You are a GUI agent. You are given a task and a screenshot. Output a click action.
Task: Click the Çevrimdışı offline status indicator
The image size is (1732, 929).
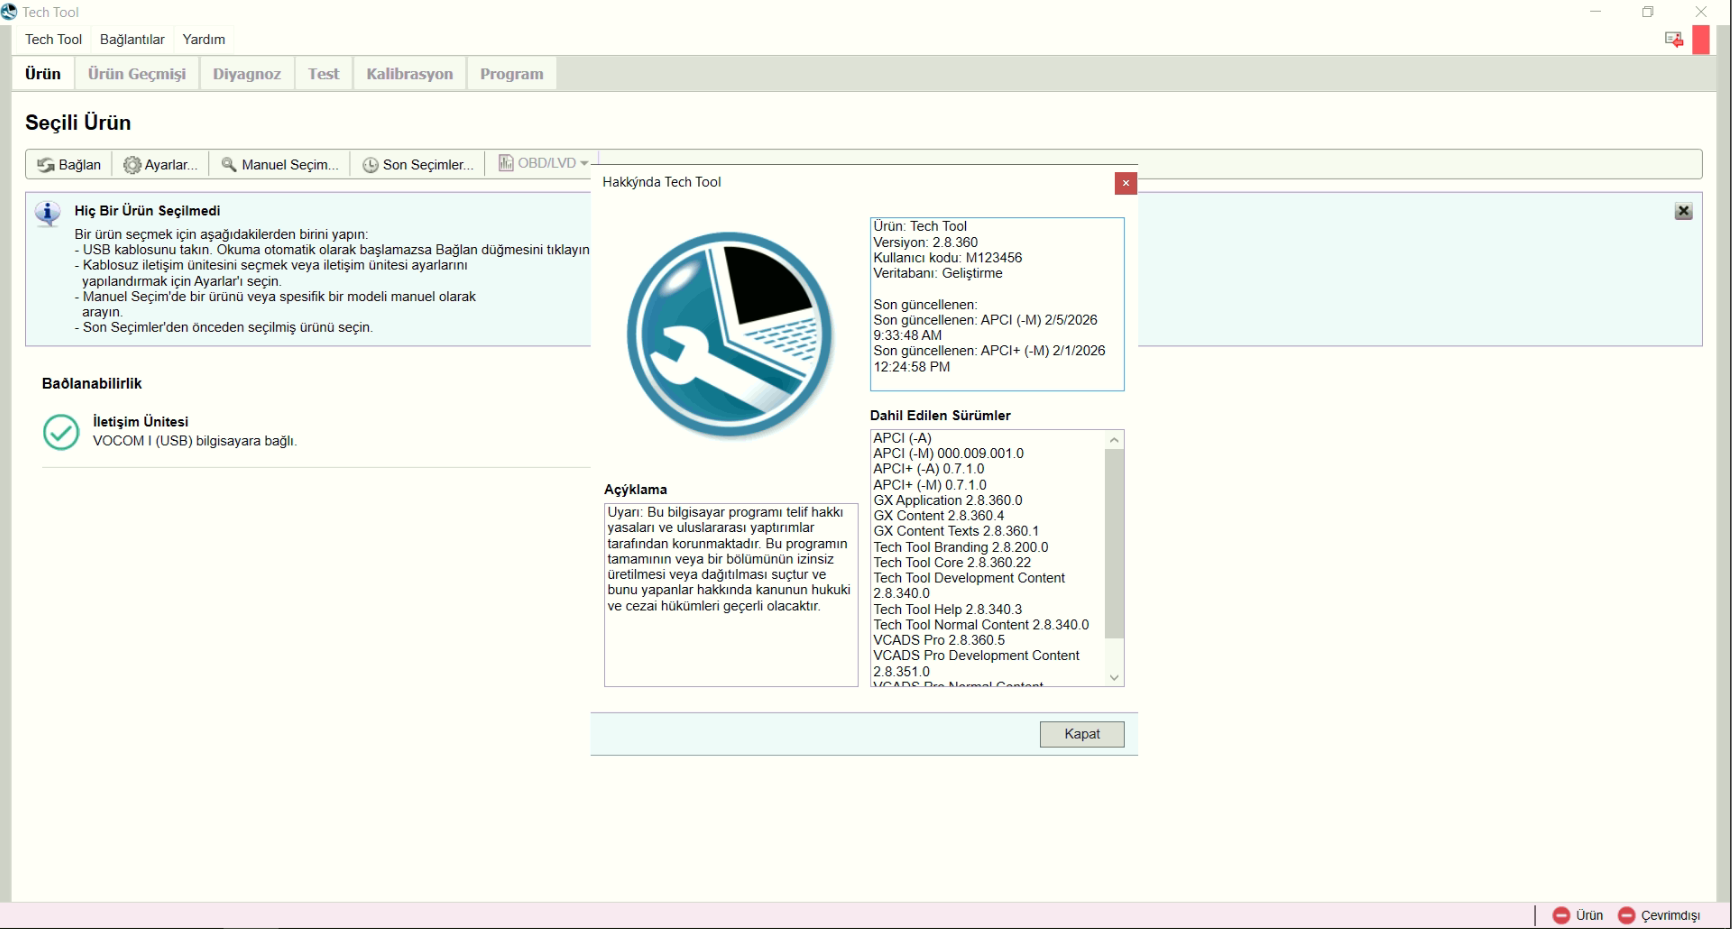[1627, 915]
